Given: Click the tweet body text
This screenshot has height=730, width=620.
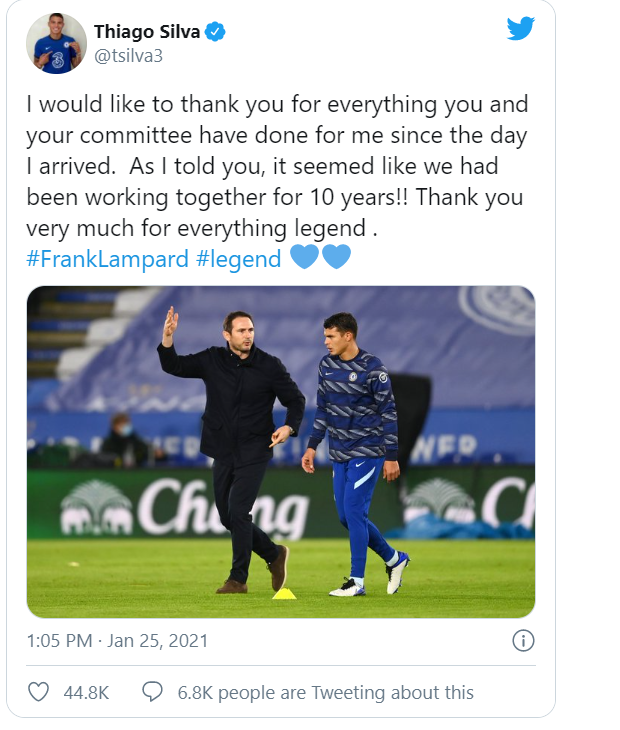Looking at the screenshot, I should coord(277,166).
